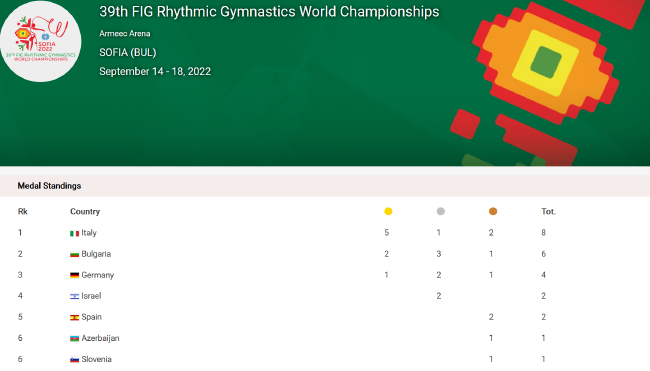Open the Bulgaria country link
The image size is (650, 371).
(x=96, y=254)
